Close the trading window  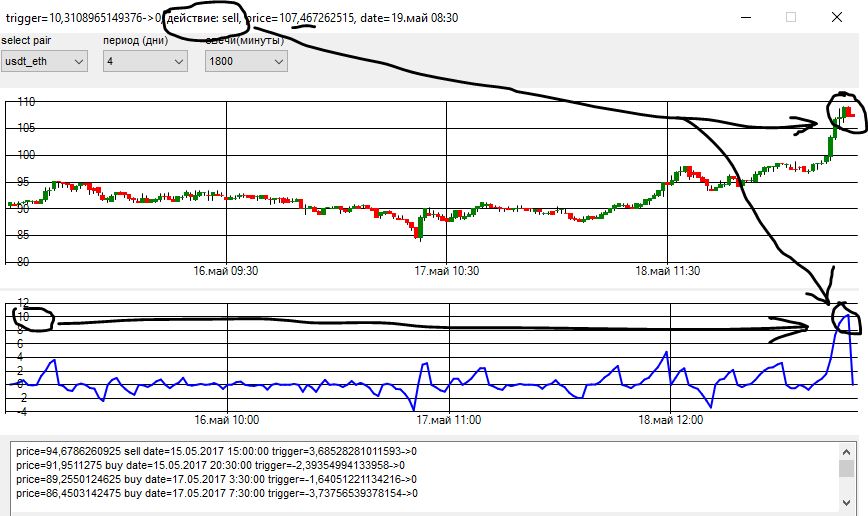click(x=836, y=17)
